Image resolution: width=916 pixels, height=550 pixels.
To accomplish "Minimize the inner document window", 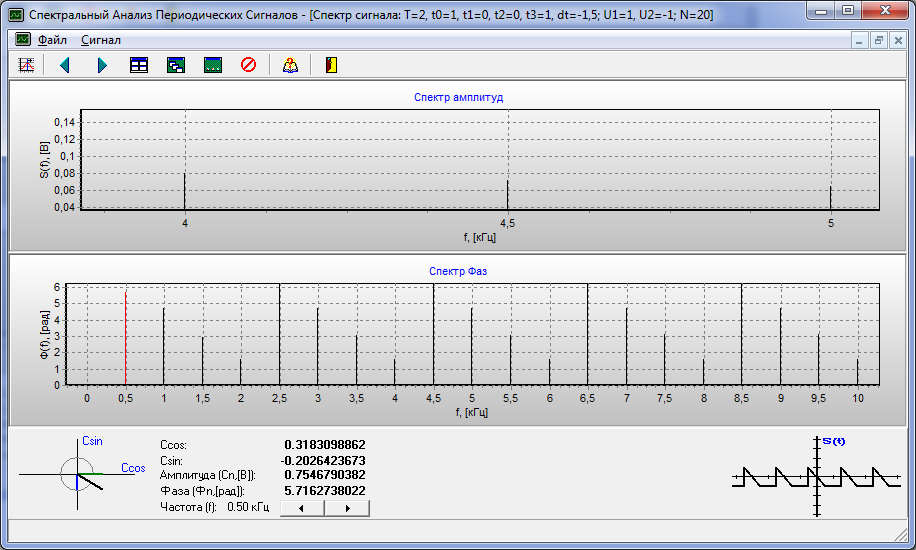I will [x=861, y=40].
